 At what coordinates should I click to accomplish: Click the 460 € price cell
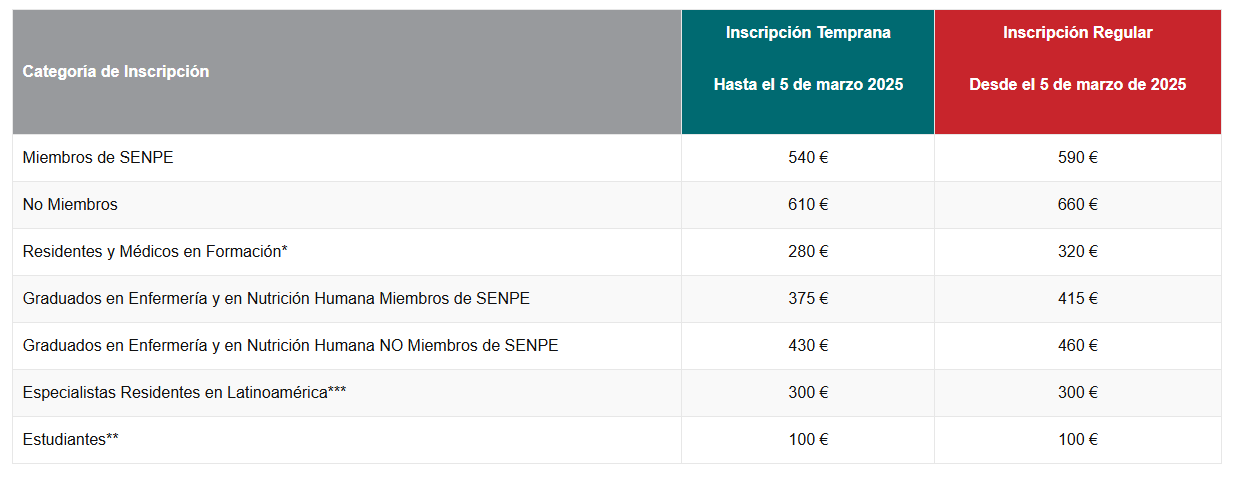click(1078, 346)
